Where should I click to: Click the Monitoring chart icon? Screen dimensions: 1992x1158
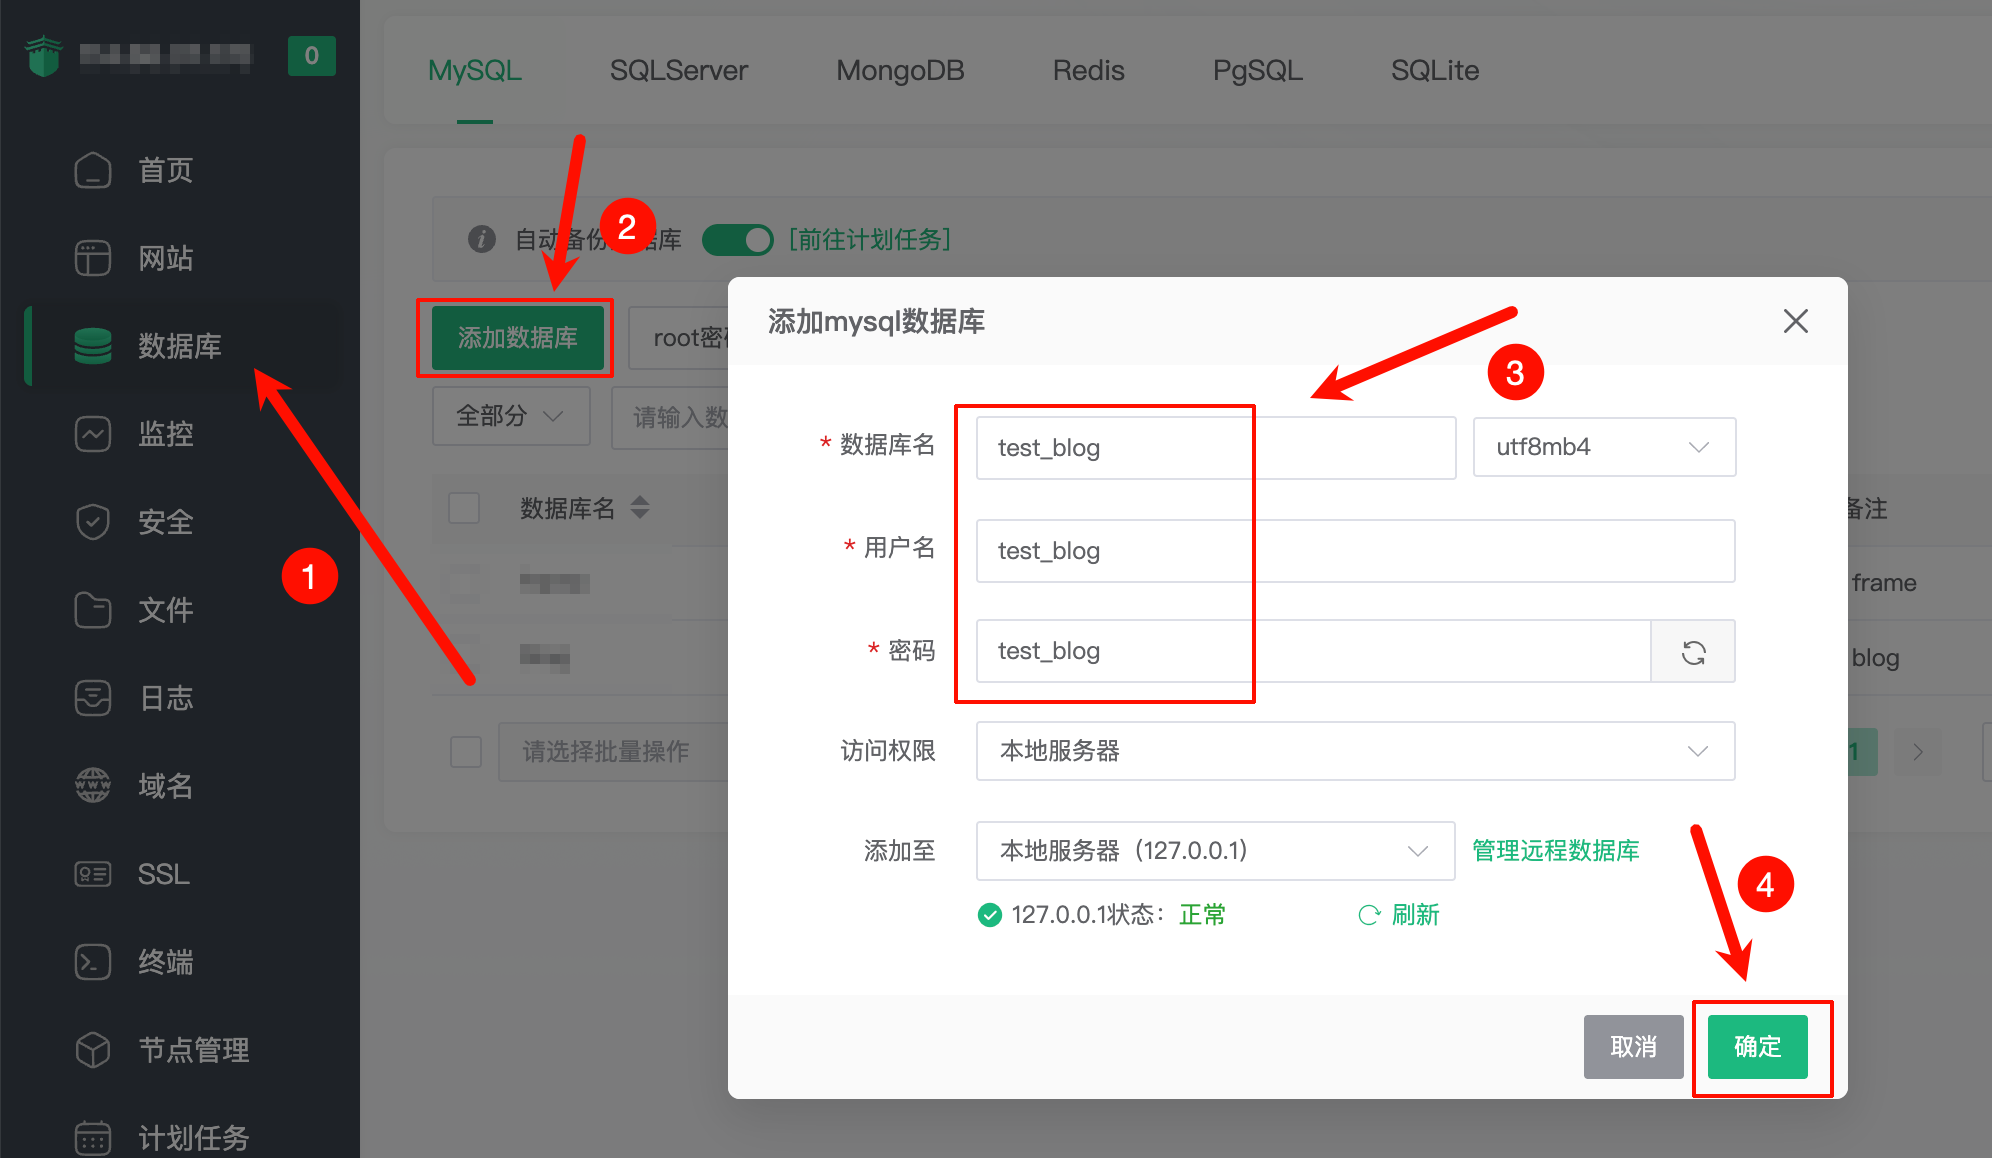click(93, 434)
